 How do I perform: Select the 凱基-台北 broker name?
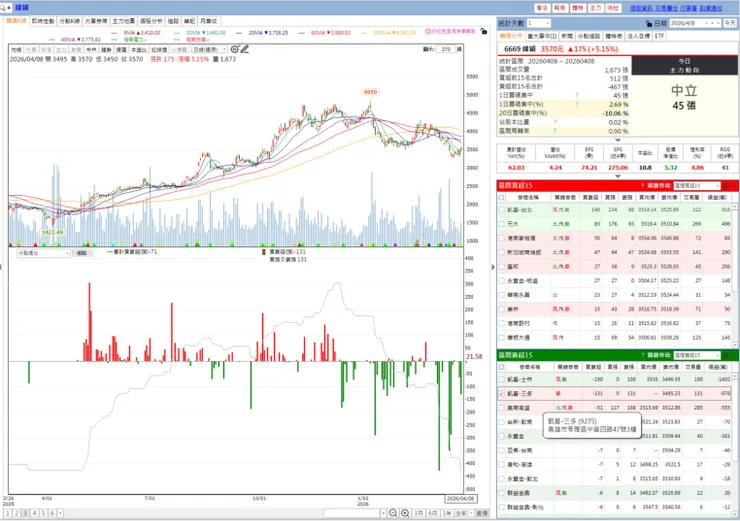coord(519,210)
